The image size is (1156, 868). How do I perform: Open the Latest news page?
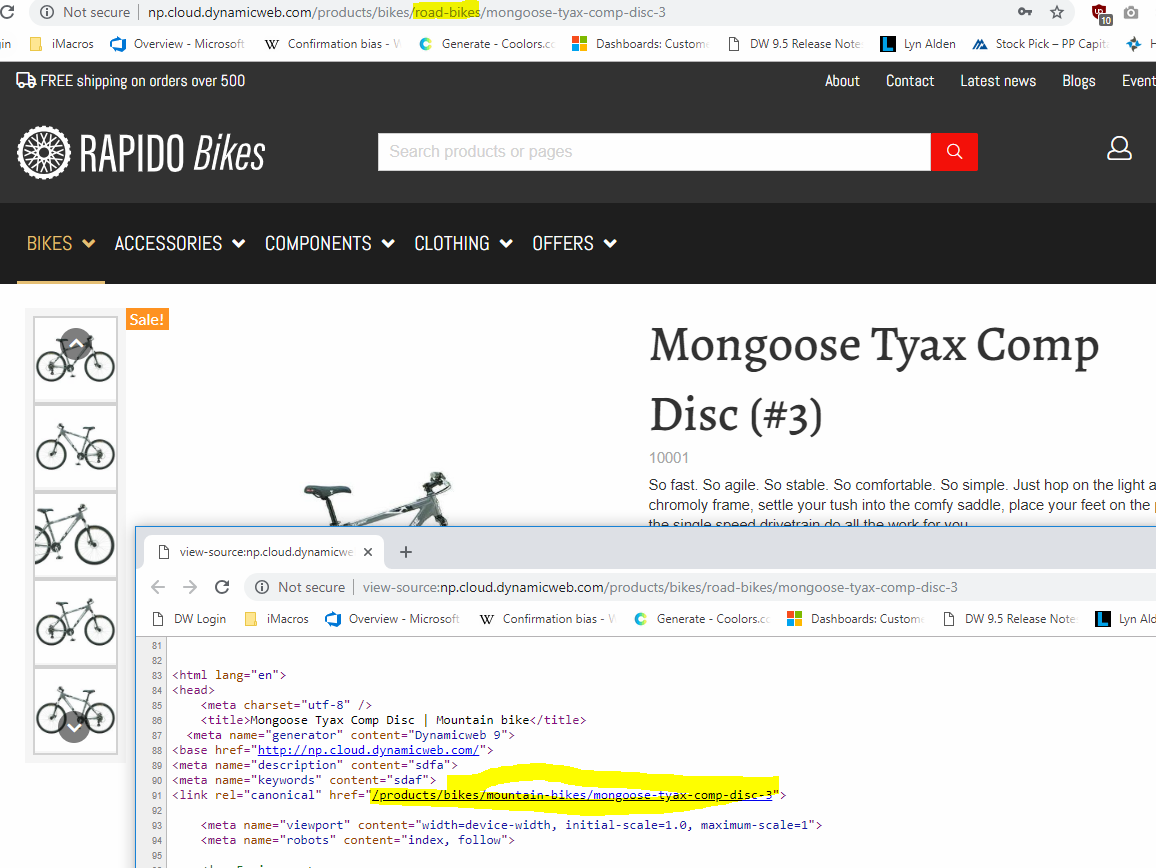pos(997,81)
